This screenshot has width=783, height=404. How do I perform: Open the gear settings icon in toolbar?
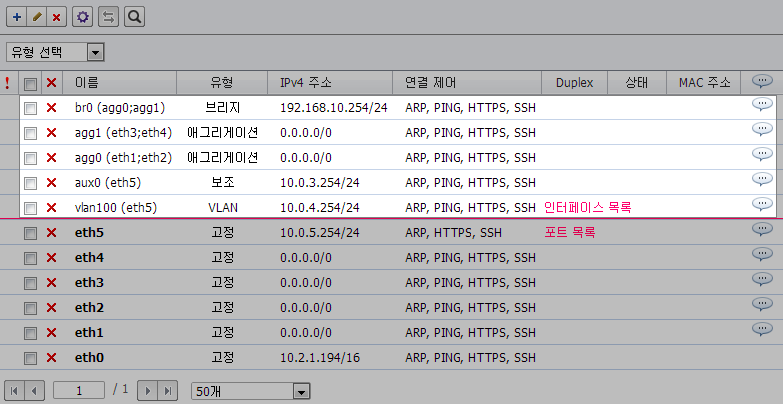pyautogui.click(x=83, y=17)
